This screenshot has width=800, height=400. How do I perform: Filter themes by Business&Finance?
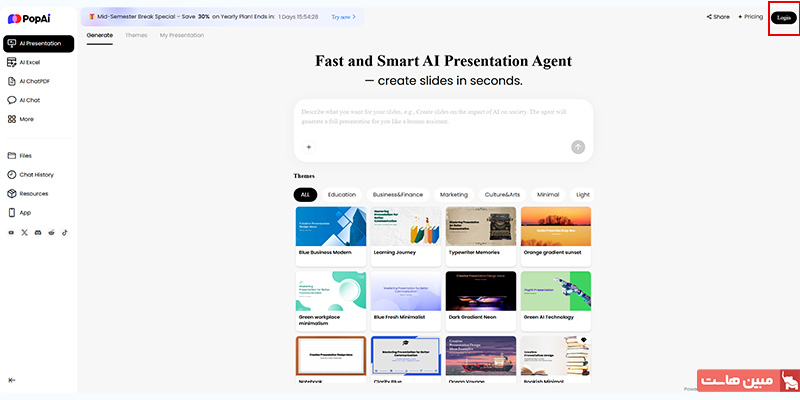[x=398, y=195]
